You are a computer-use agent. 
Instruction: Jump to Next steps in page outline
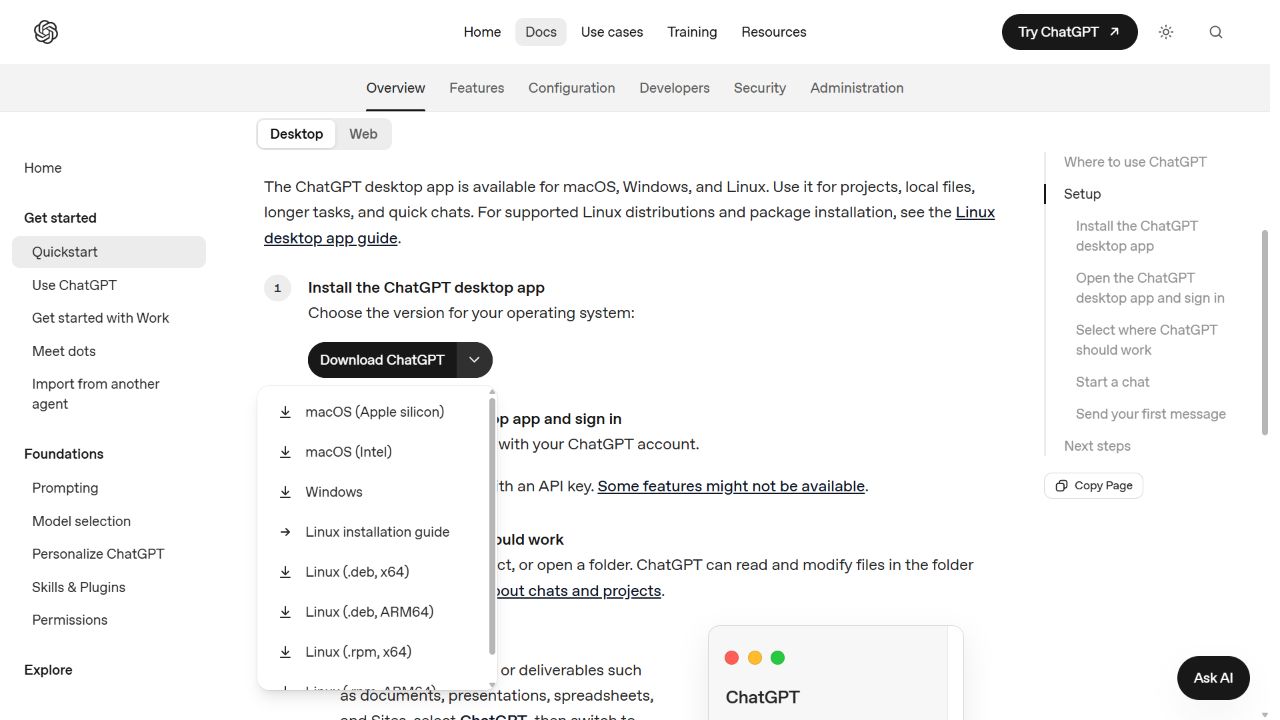[1098, 446]
